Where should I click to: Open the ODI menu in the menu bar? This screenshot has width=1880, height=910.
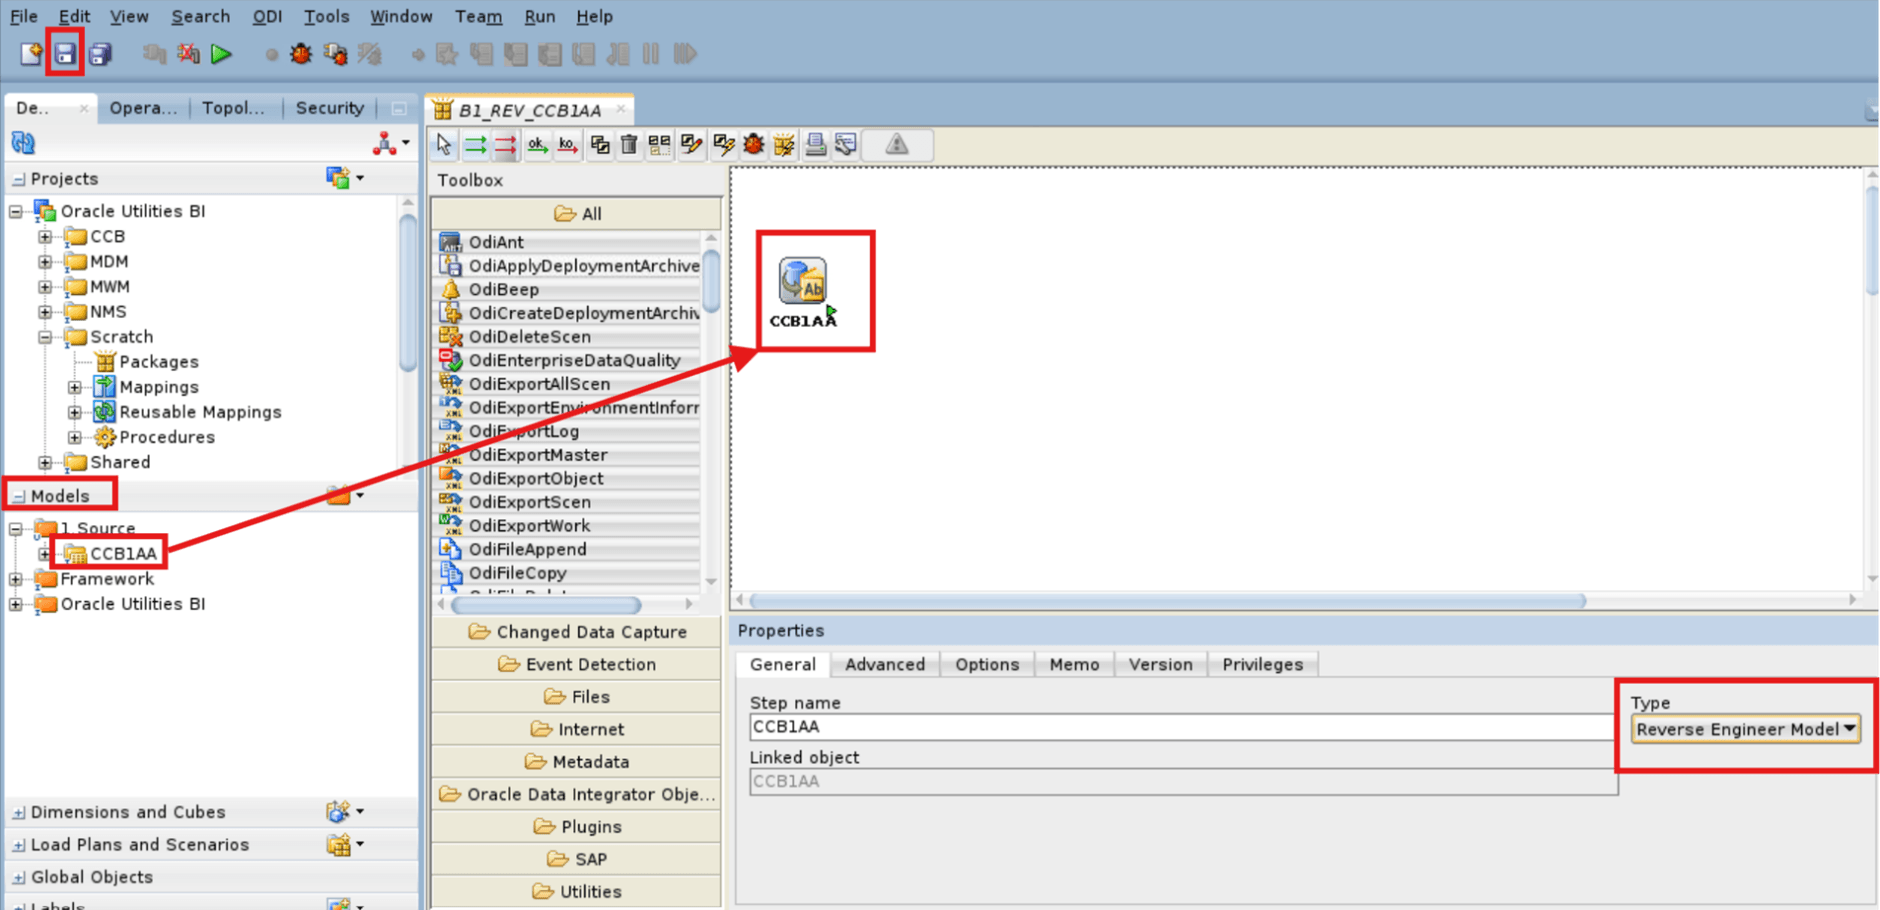point(266,16)
